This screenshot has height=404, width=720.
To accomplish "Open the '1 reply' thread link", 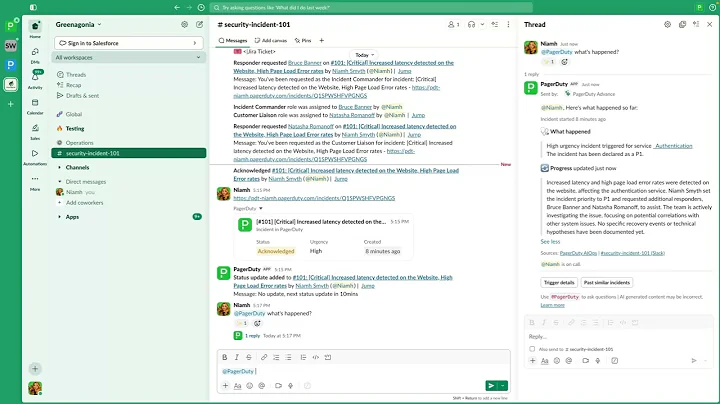I will [253, 336].
